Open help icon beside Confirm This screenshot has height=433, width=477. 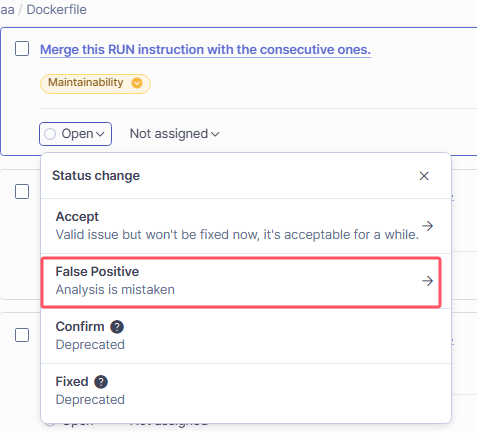pyautogui.click(x=117, y=327)
